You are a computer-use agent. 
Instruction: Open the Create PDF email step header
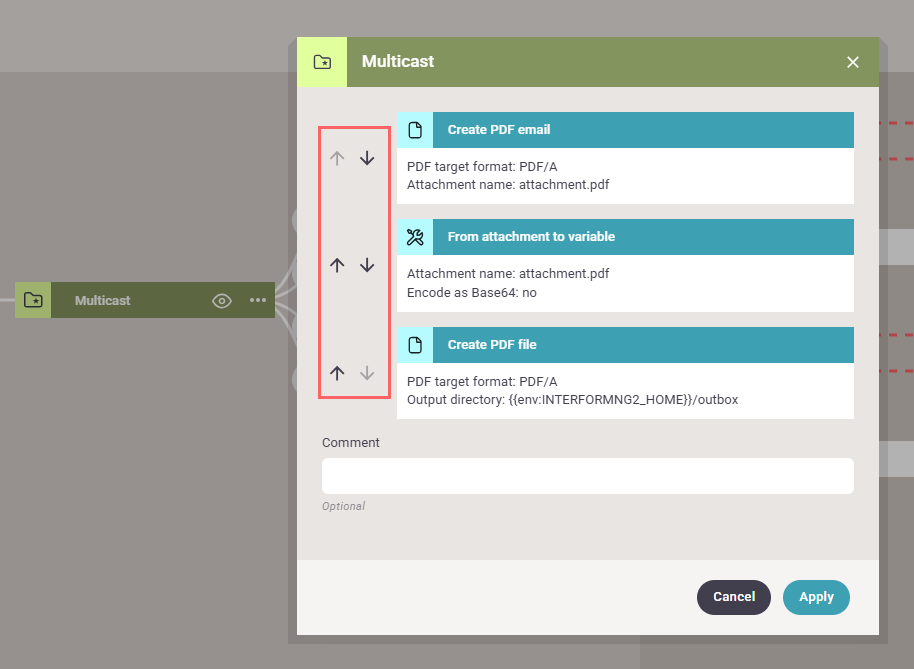(642, 130)
